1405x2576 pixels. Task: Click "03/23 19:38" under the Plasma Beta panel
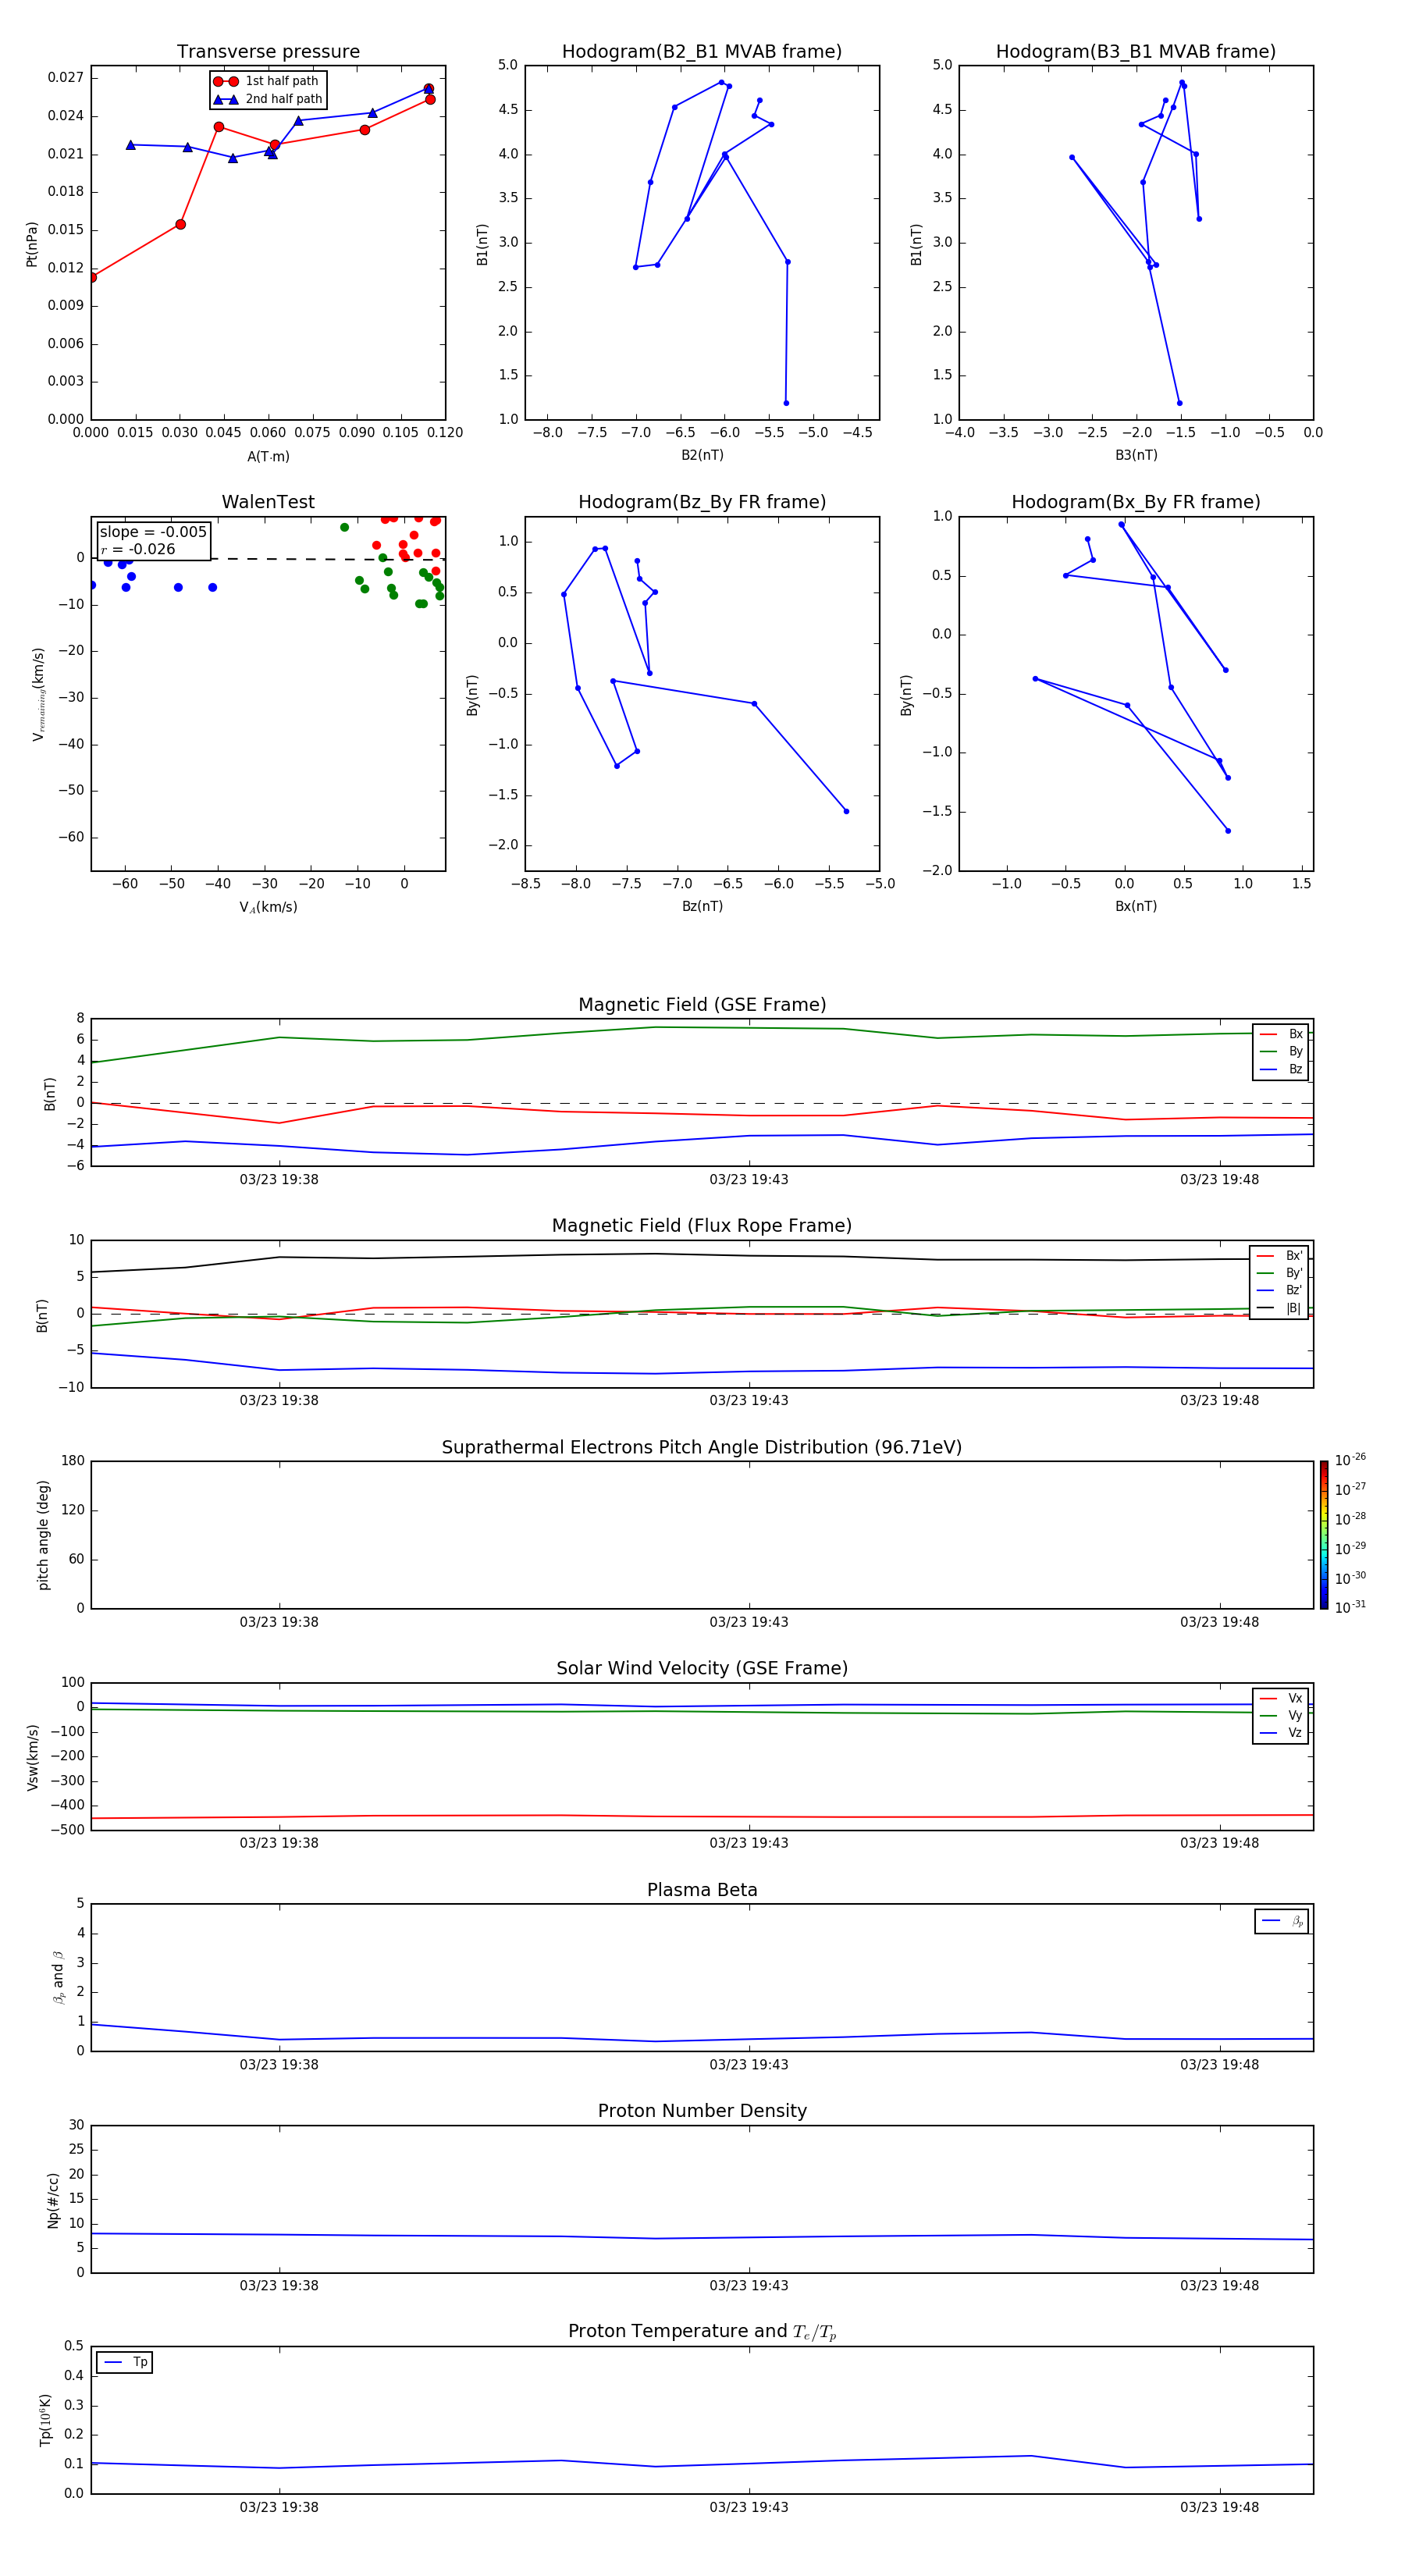[x=279, y=2064]
